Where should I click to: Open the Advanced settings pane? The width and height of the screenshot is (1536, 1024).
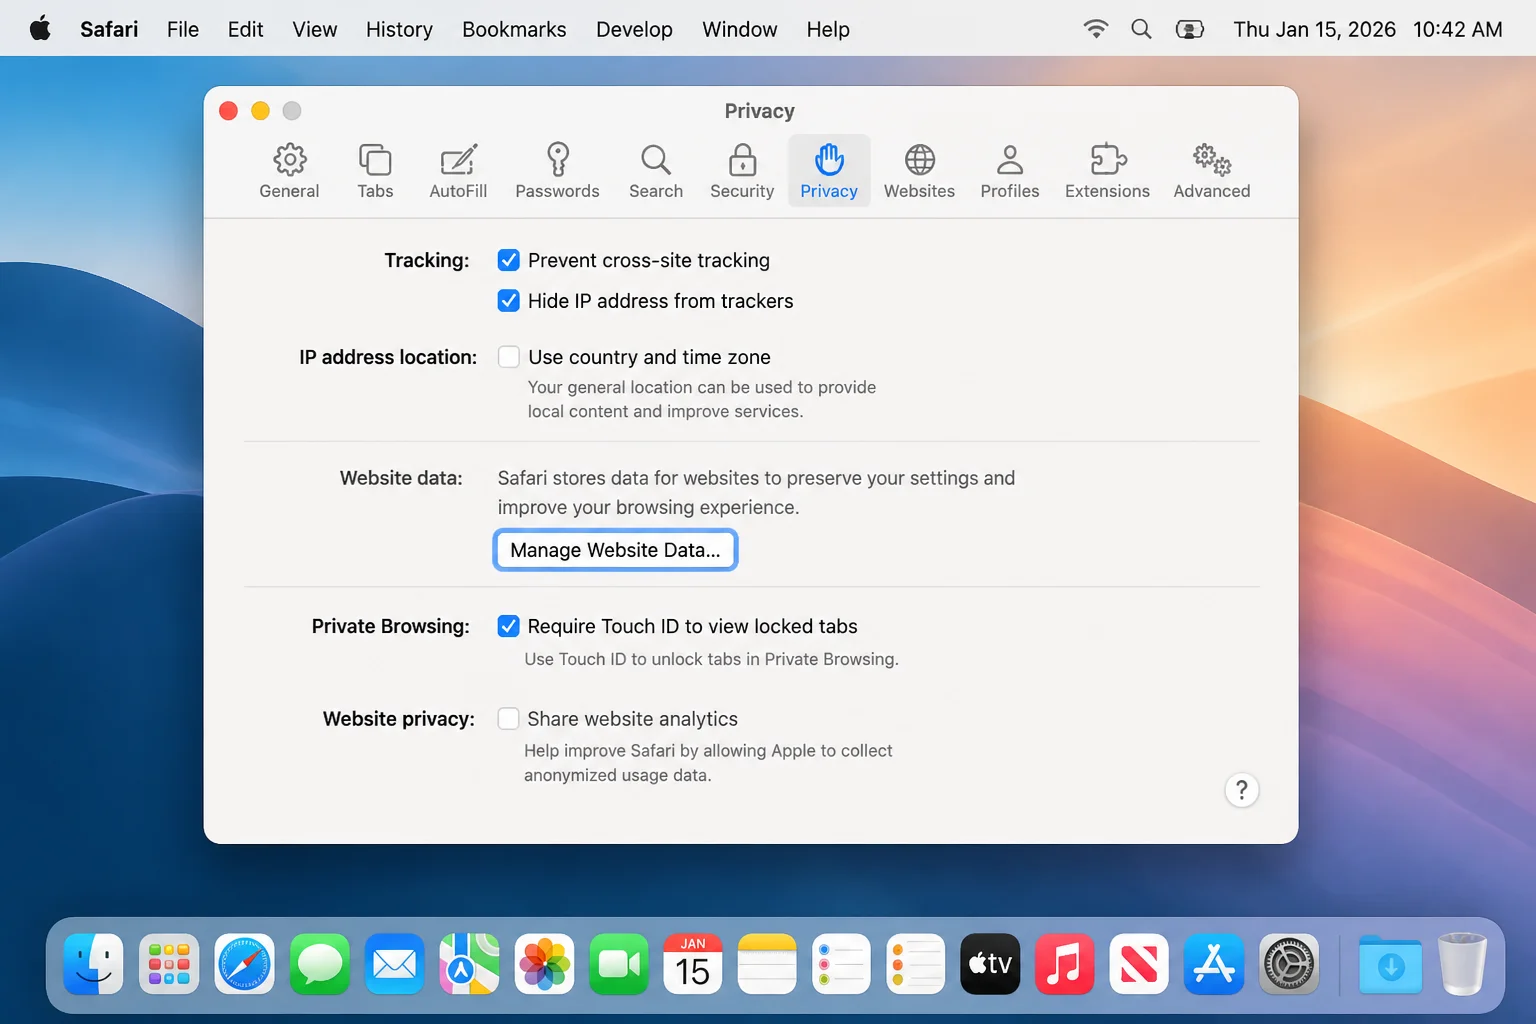click(1212, 171)
